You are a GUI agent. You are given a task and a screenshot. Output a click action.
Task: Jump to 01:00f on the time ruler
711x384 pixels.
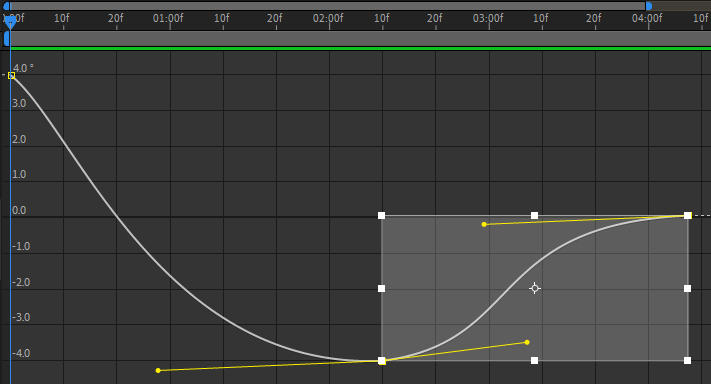click(168, 18)
